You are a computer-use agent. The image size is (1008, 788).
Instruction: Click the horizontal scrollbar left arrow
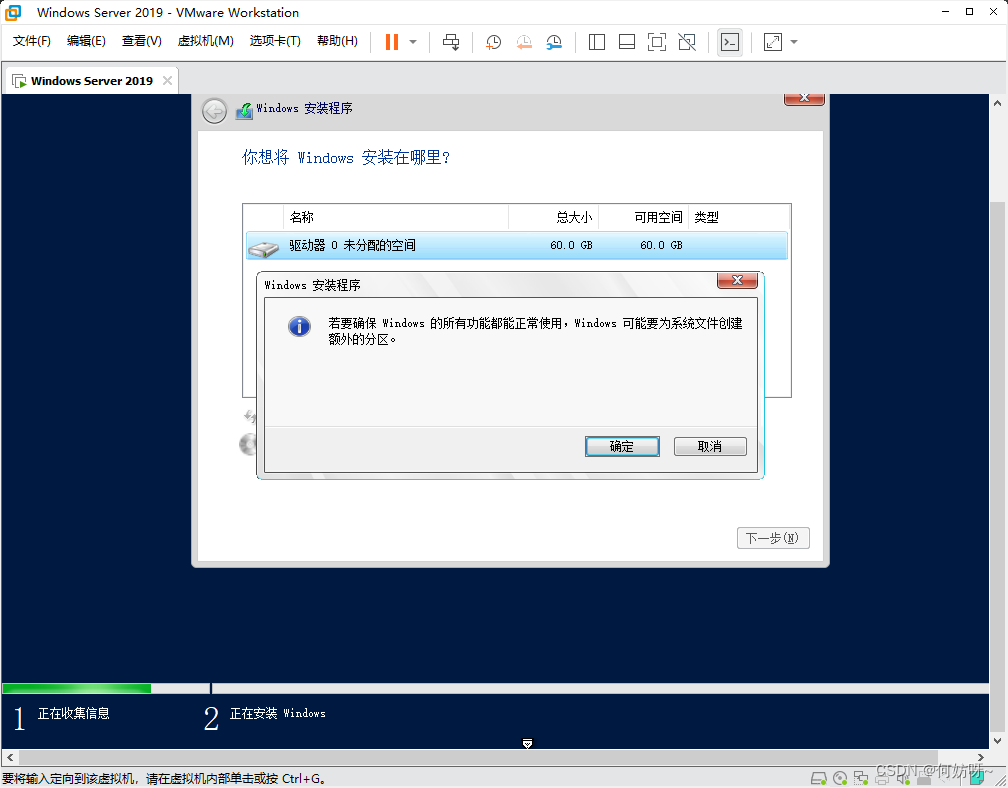10,757
